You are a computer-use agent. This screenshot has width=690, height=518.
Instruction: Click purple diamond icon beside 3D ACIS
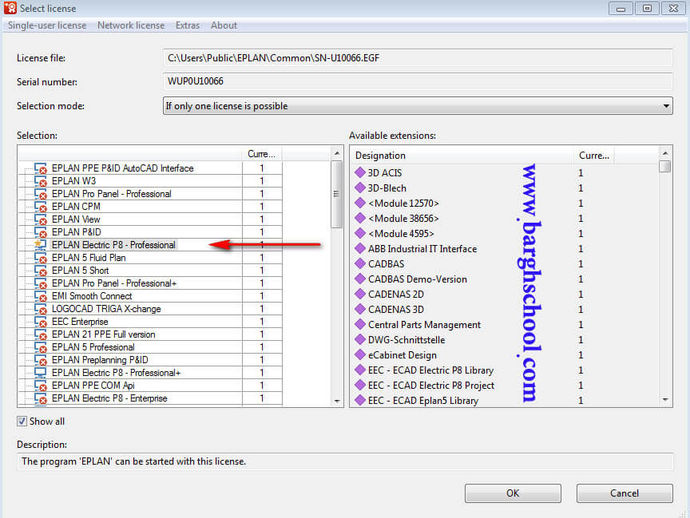(360, 173)
